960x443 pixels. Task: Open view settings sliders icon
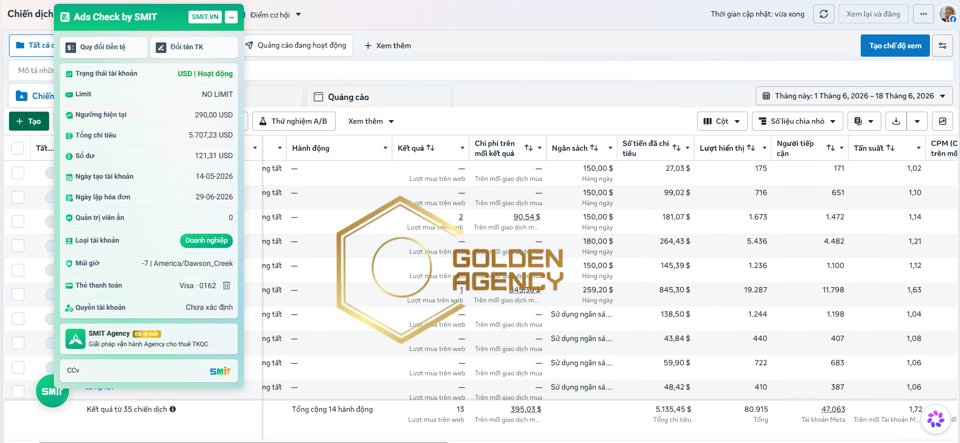pos(943,46)
